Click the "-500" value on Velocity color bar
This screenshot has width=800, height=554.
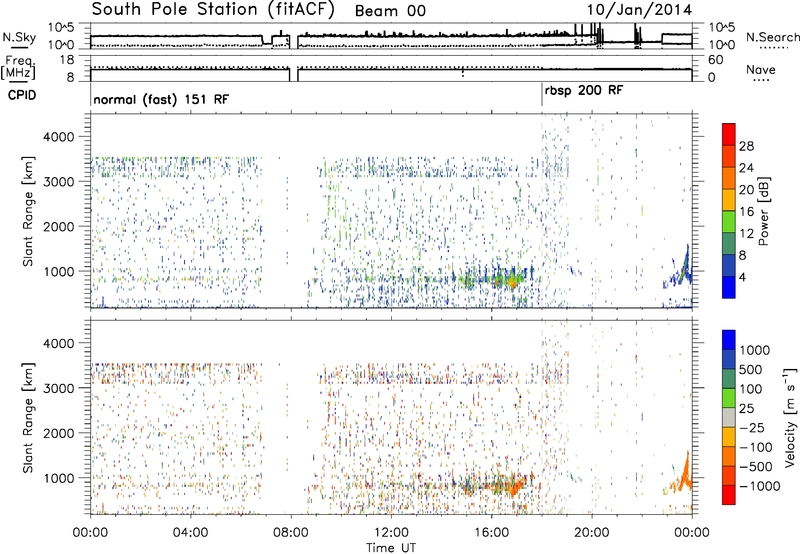pyautogui.click(x=757, y=466)
